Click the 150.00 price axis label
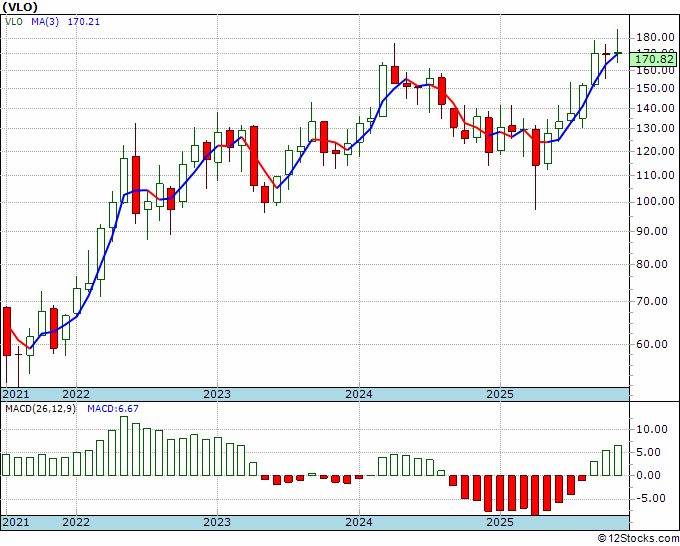Viewport: 680px width, 546px height. point(655,88)
